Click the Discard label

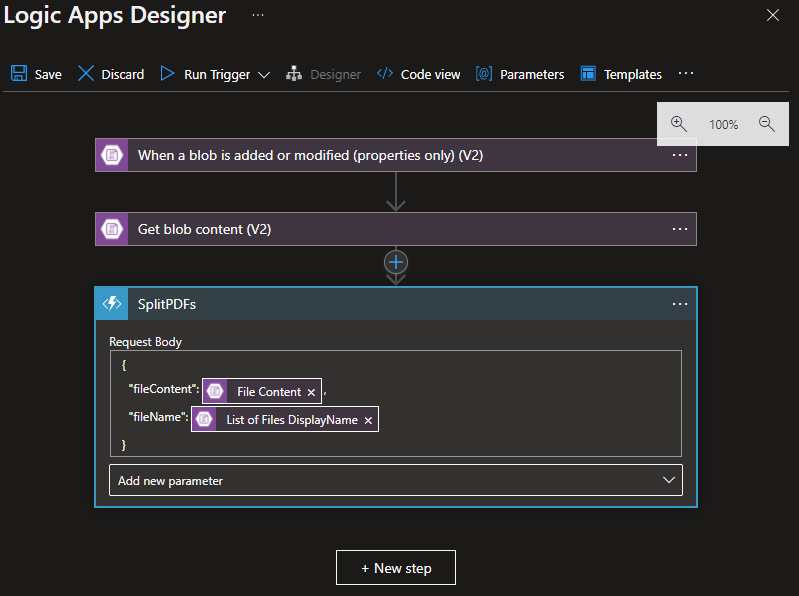tap(123, 74)
